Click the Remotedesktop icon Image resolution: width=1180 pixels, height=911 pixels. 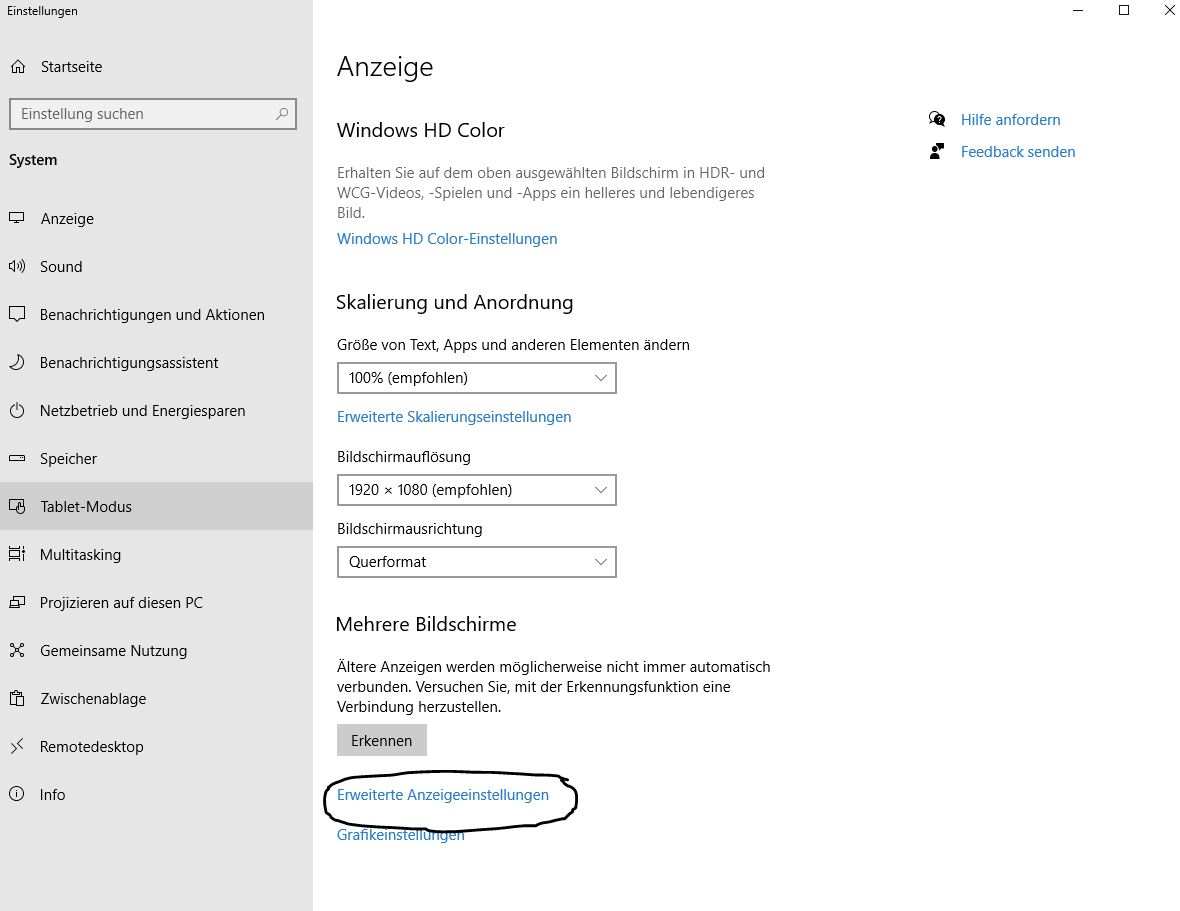(17, 746)
